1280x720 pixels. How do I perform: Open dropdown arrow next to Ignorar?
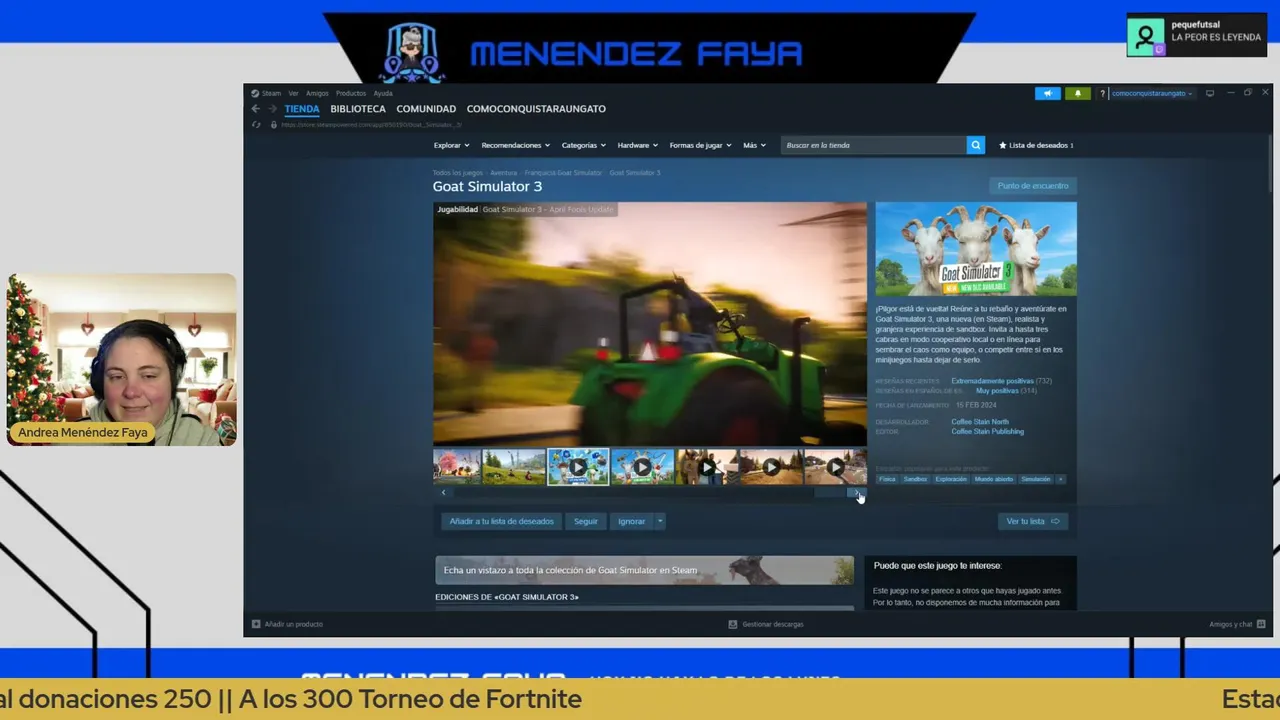[x=660, y=521]
